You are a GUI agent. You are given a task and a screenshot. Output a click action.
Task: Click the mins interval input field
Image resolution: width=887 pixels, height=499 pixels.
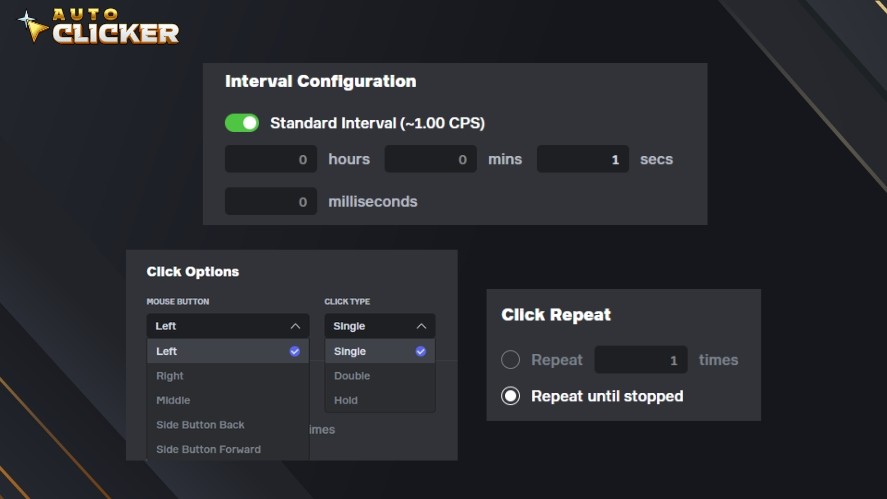pos(430,159)
